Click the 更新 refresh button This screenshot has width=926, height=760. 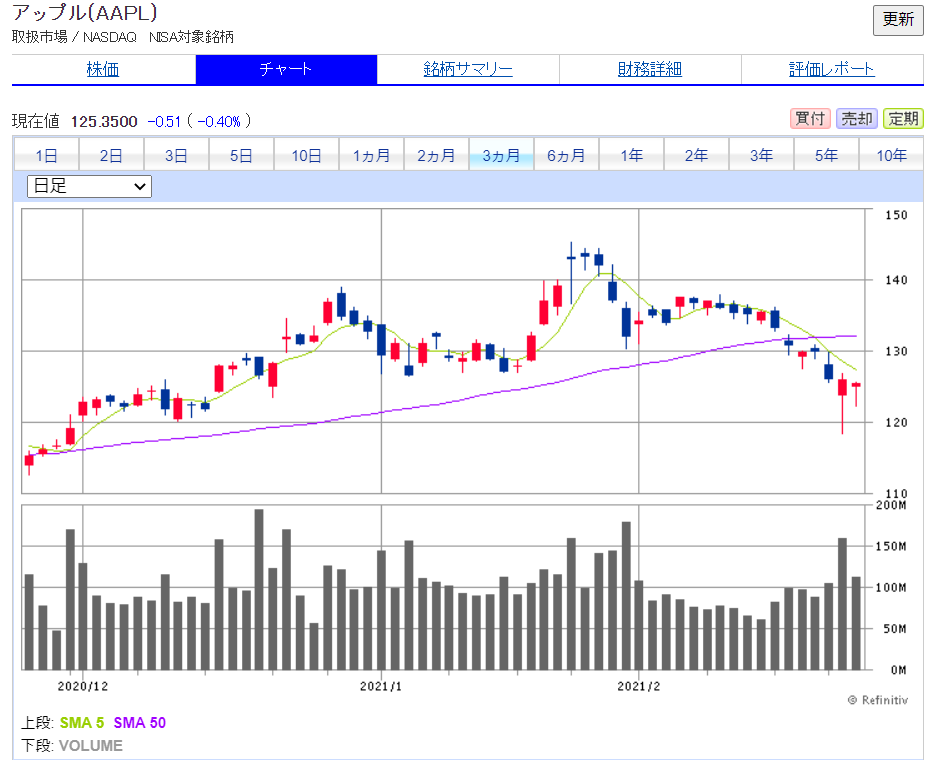click(898, 20)
